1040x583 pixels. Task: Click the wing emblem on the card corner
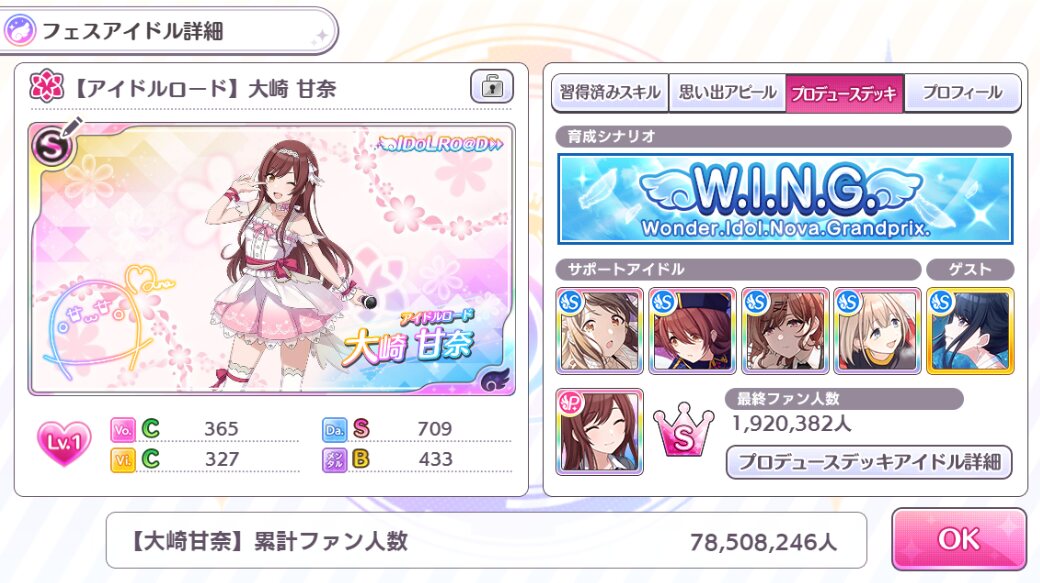(x=495, y=380)
